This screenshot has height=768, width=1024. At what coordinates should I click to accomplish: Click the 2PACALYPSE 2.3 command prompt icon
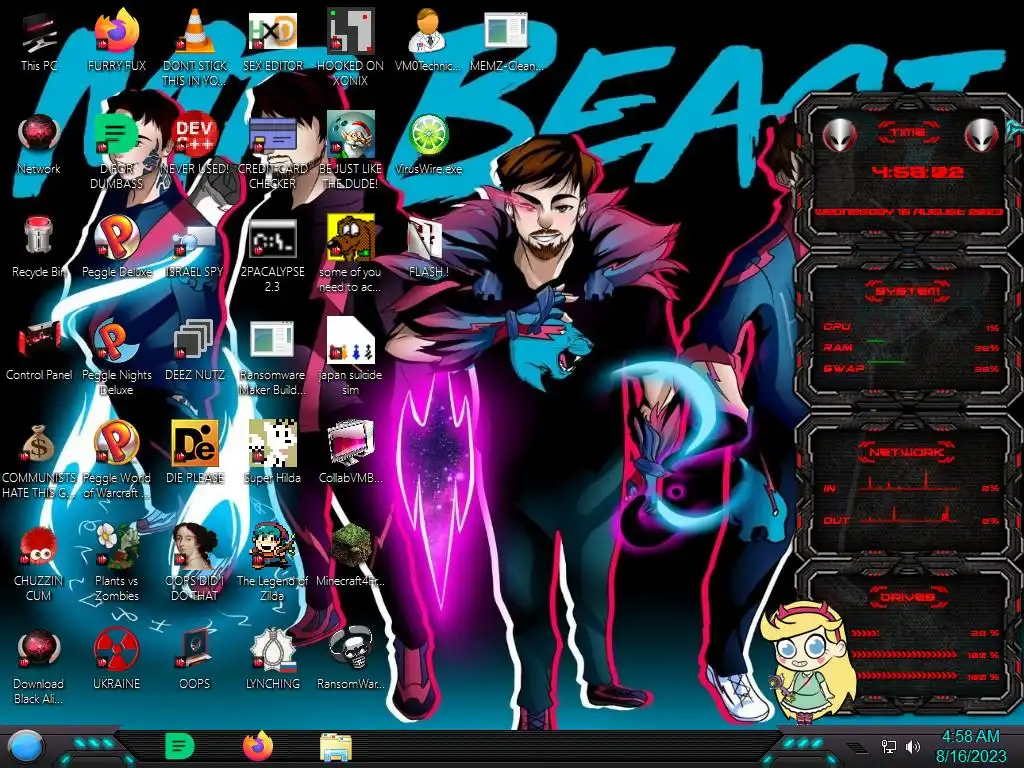click(x=272, y=238)
